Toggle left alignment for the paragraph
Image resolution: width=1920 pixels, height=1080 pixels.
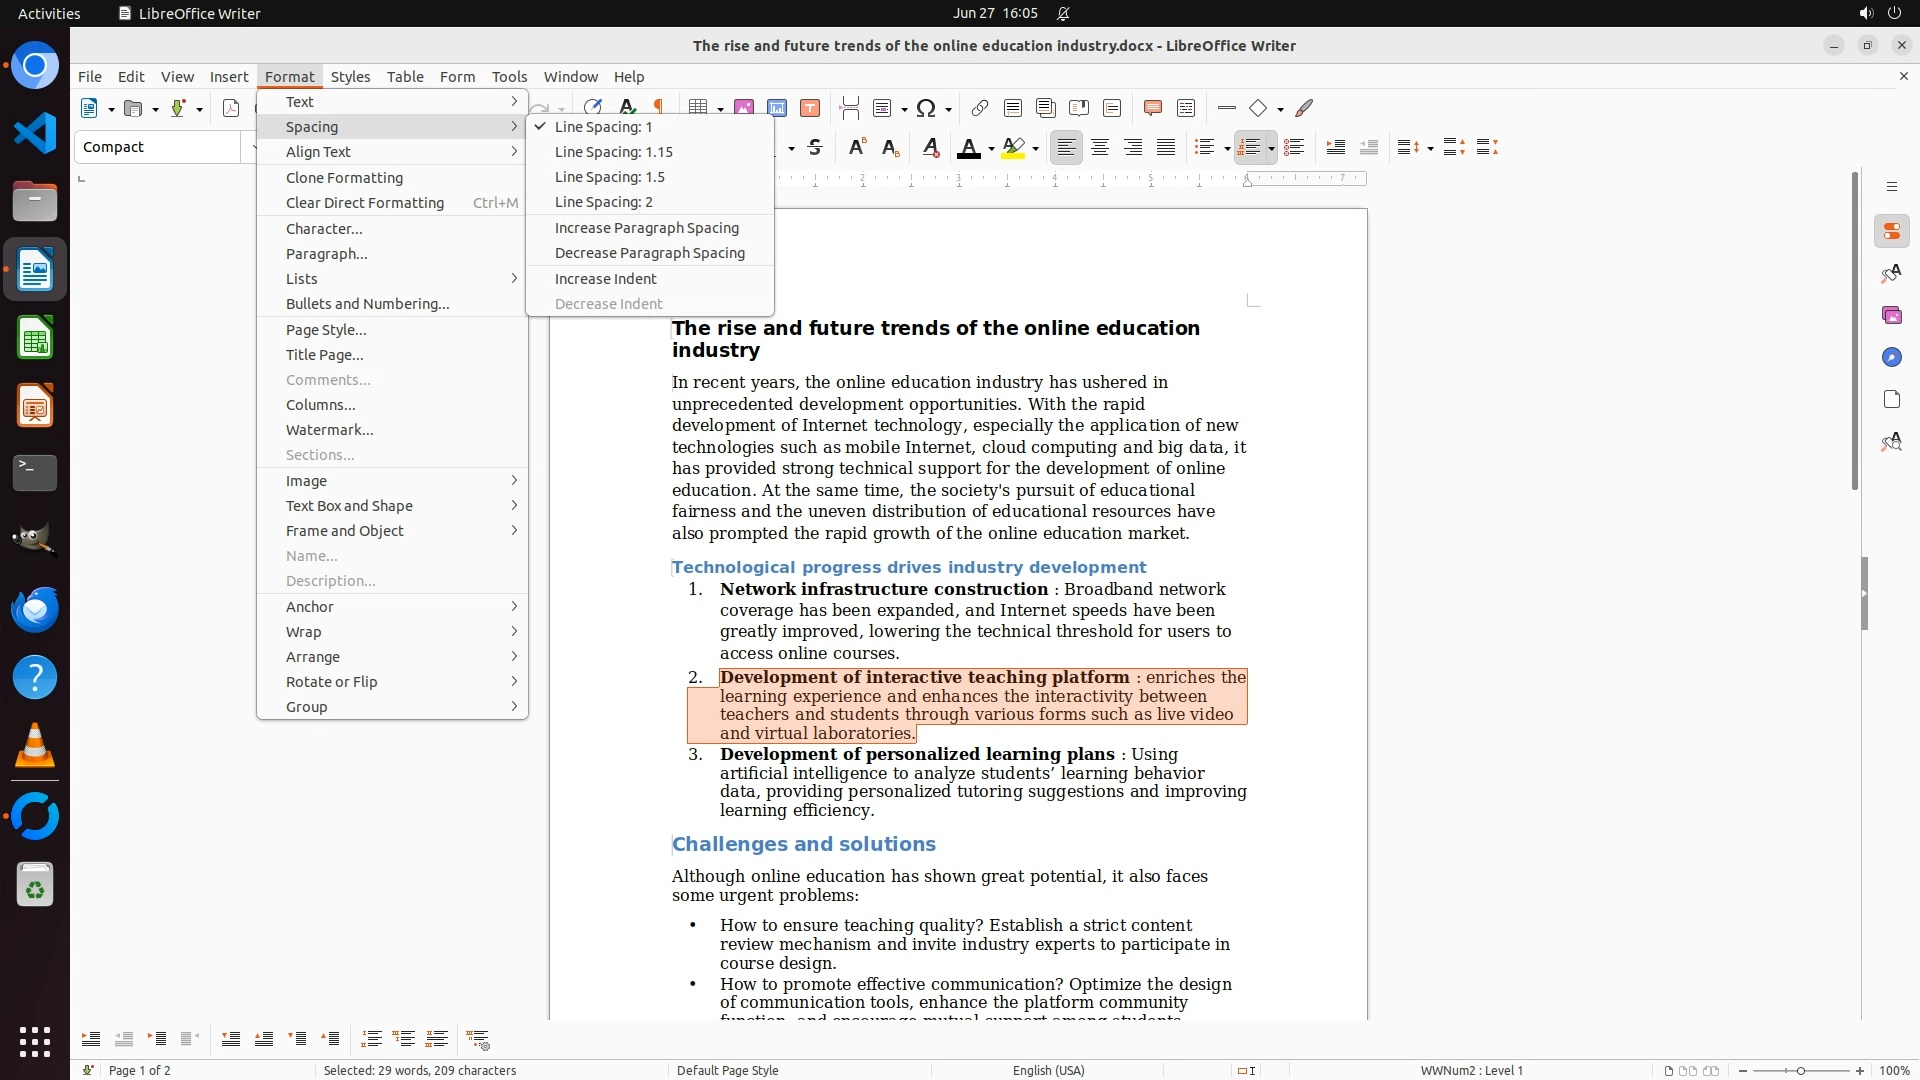pyautogui.click(x=1066, y=148)
